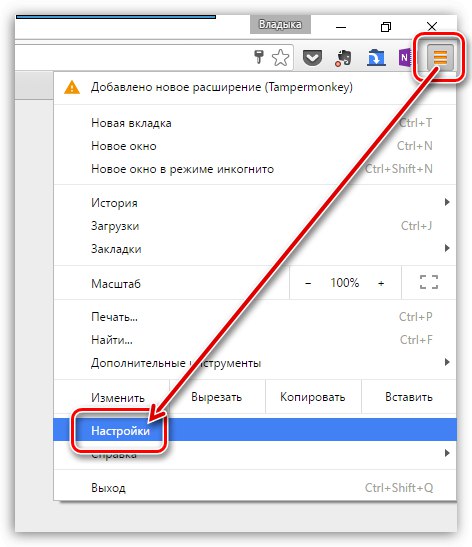The width and height of the screenshot is (472, 547).
Task: Choose Найти... from the menu
Action: pyautogui.click(x=255, y=339)
